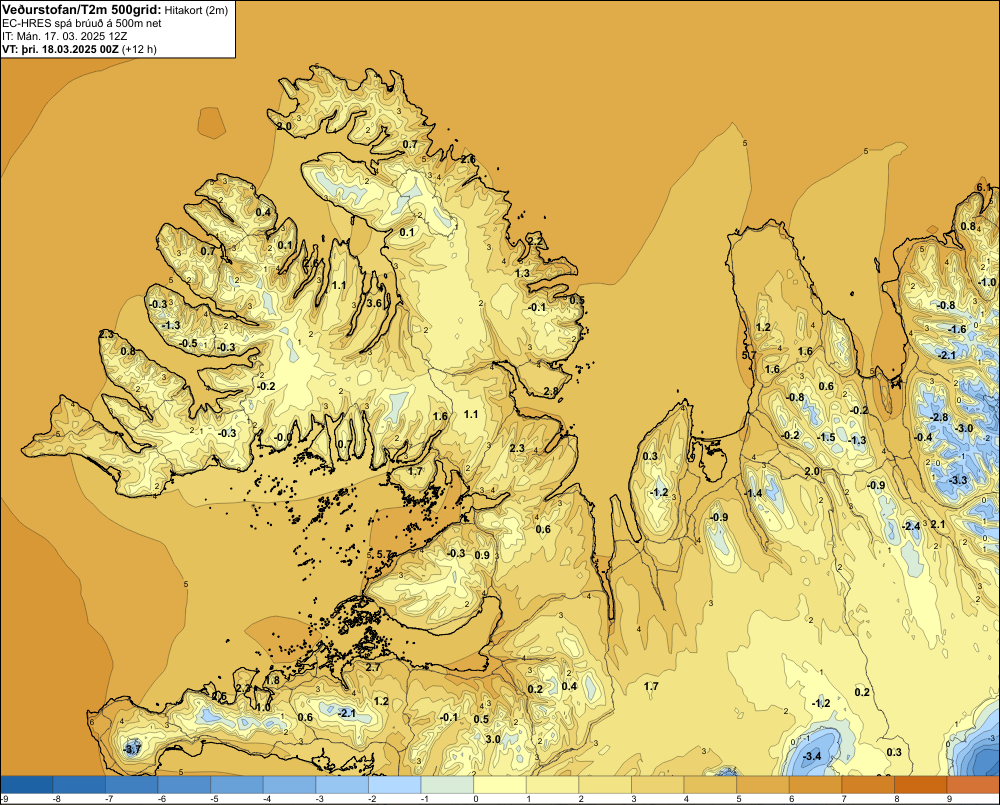
Task: Select the legend swatch between 6 and 7
Action: coord(815,784)
